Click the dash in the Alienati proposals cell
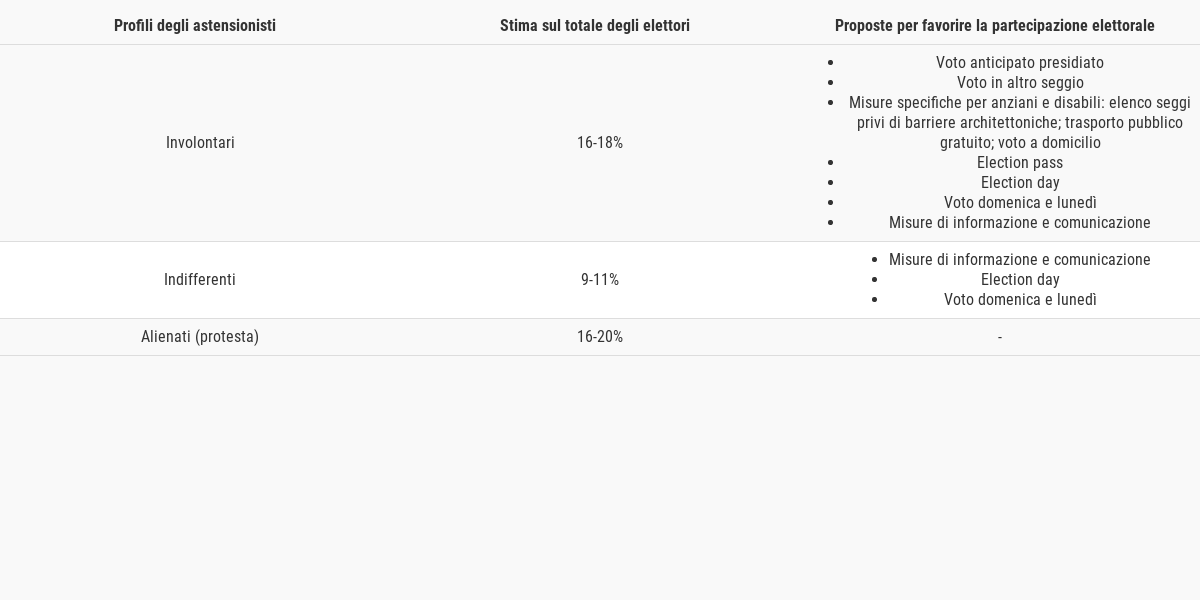 coord(1000,338)
